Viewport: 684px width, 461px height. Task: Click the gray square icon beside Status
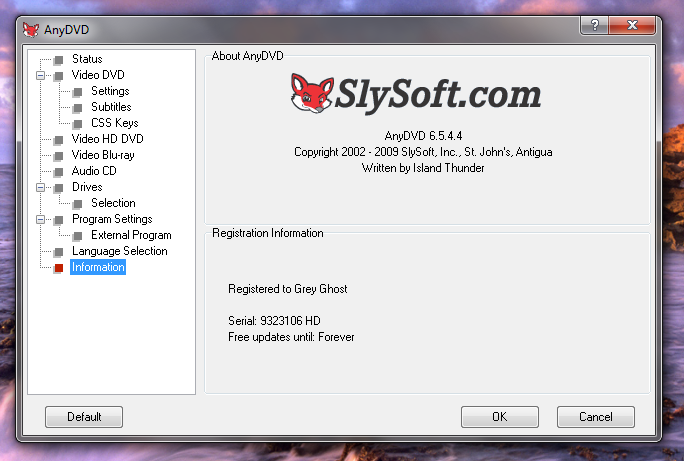click(58, 60)
